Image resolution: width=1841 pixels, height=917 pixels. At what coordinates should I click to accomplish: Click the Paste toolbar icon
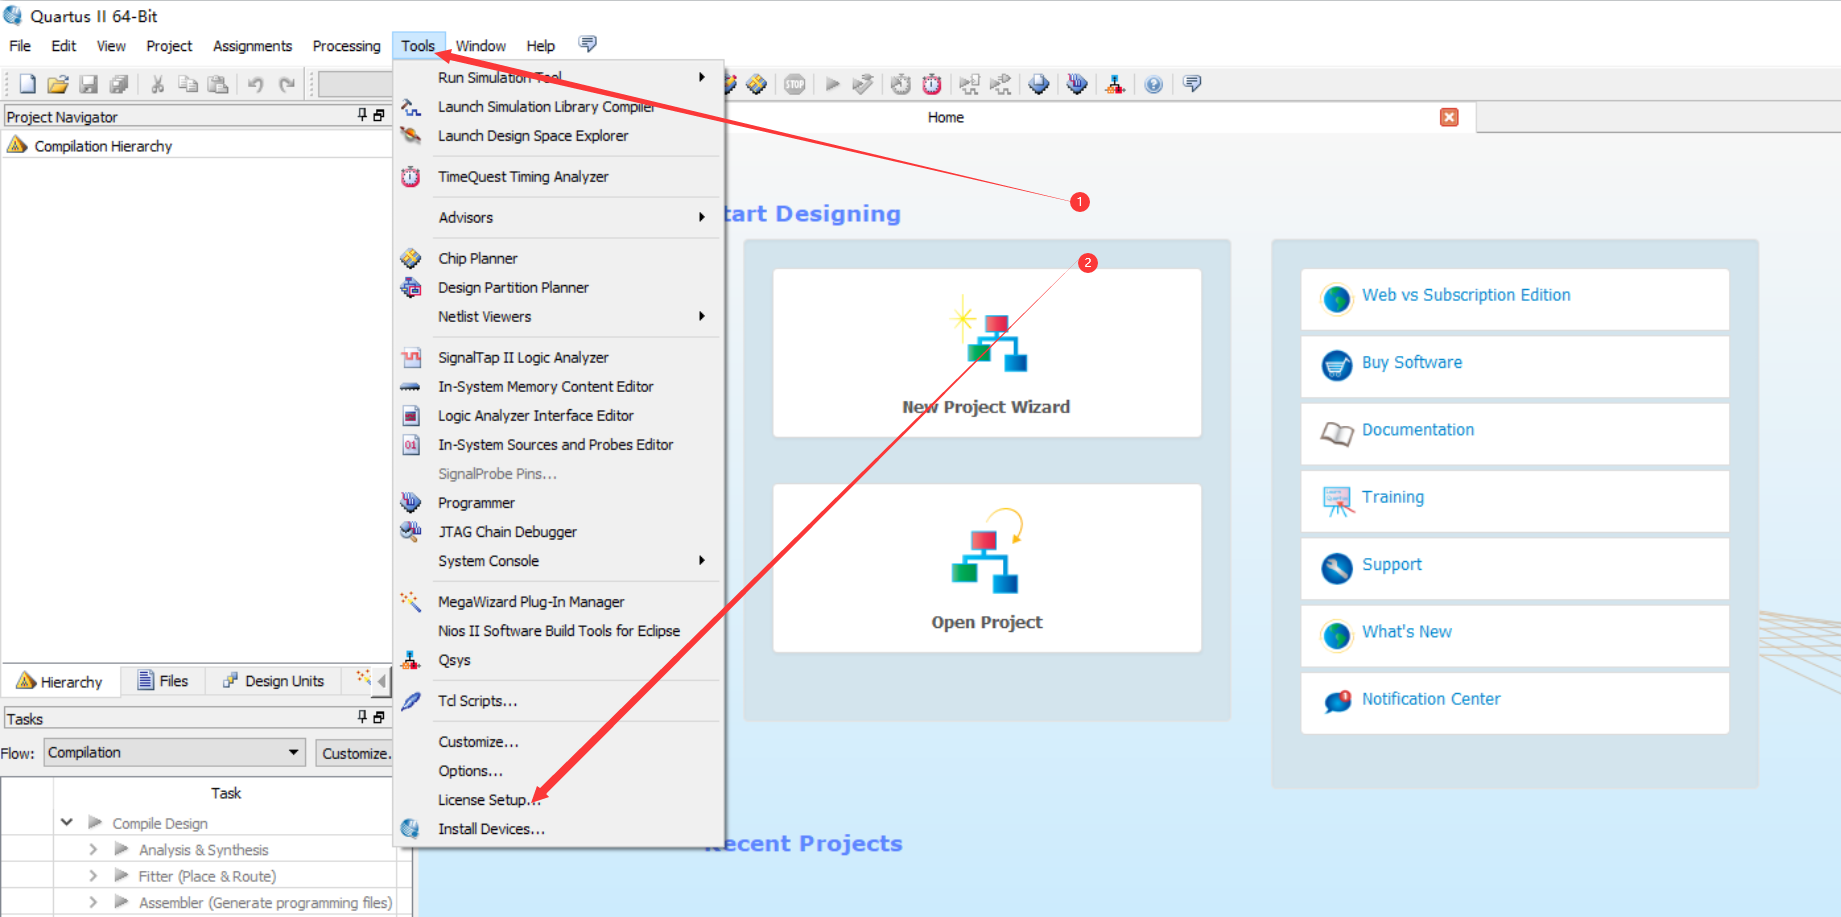point(218,84)
